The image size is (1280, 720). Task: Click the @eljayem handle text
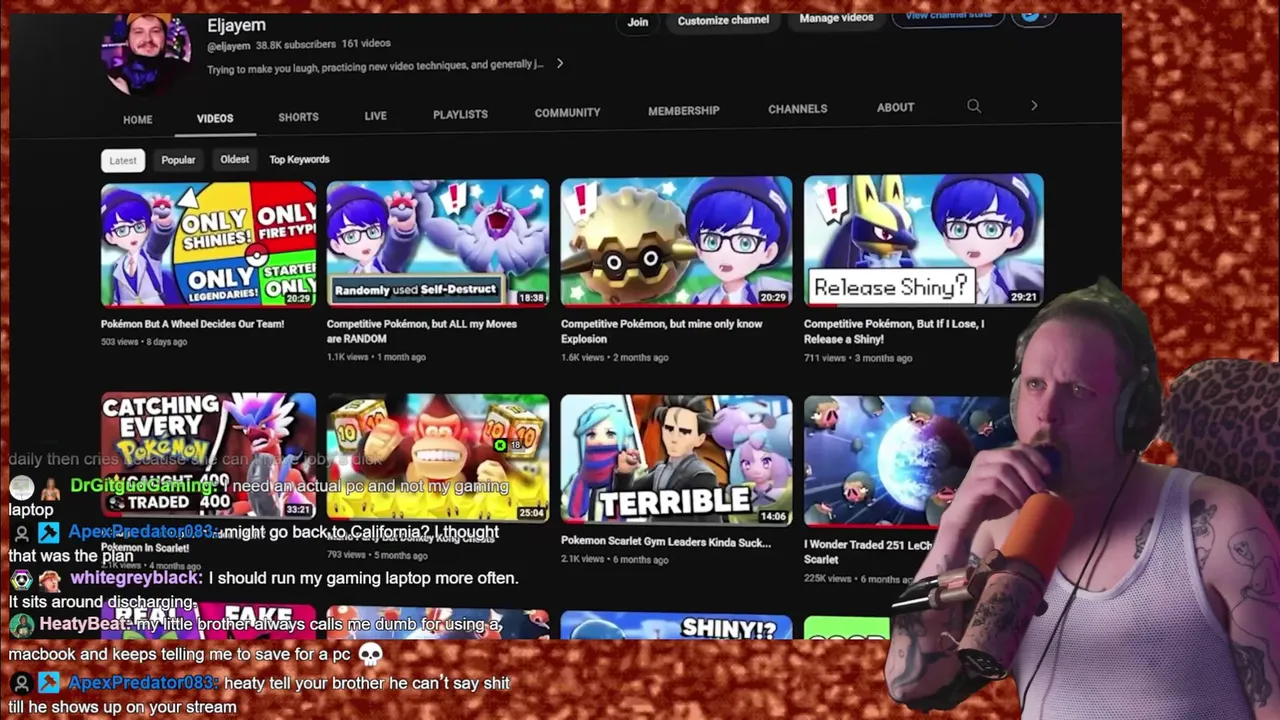[228, 46]
